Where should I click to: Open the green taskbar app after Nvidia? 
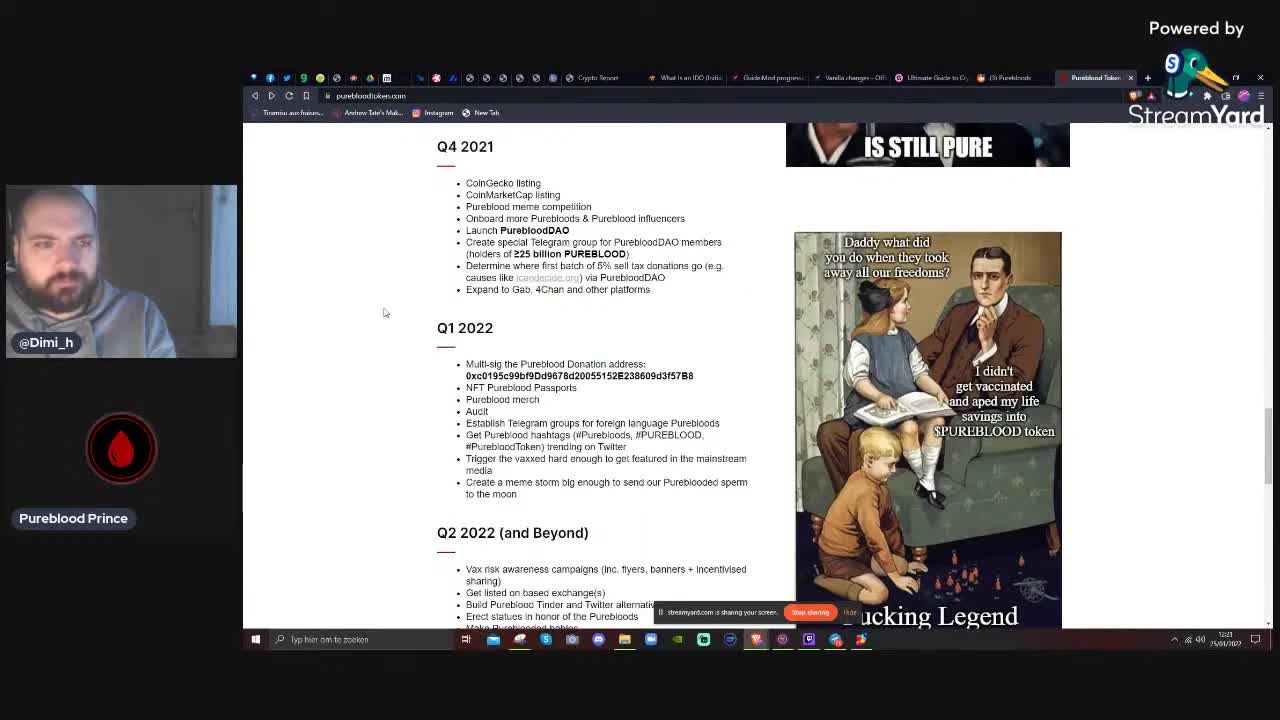703,640
